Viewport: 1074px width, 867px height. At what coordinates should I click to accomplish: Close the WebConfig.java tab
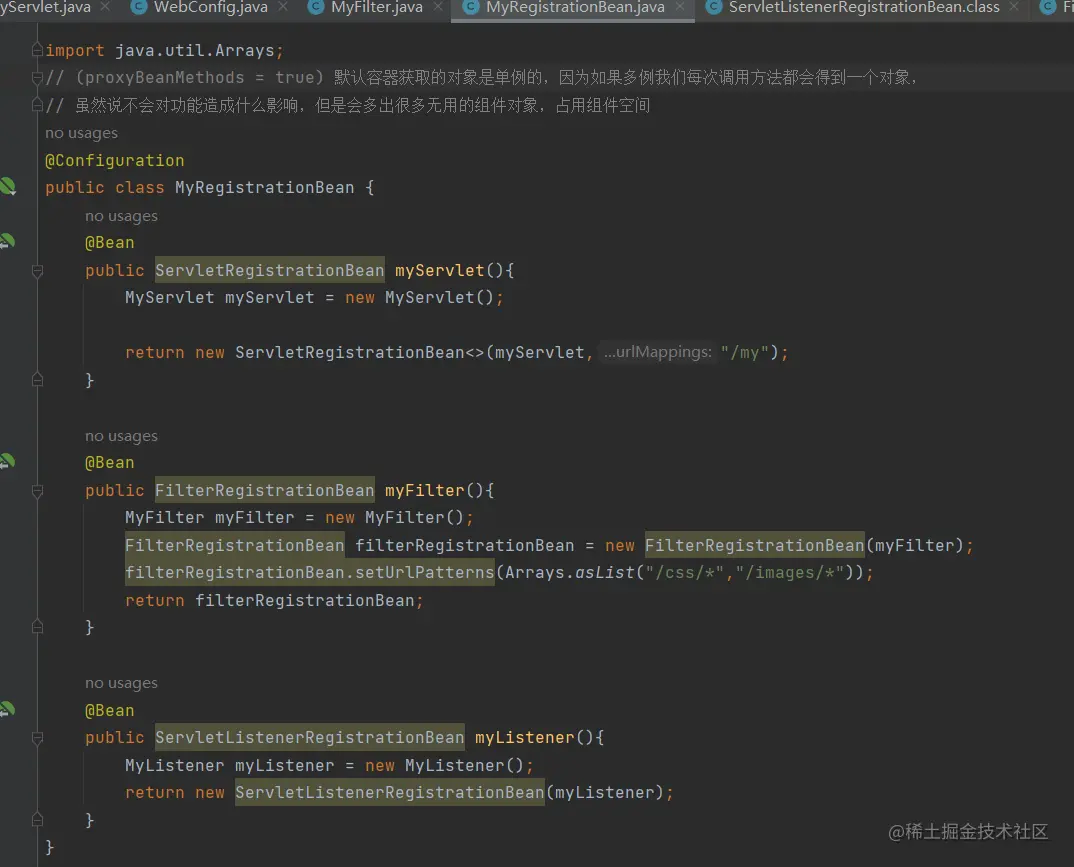pos(283,7)
